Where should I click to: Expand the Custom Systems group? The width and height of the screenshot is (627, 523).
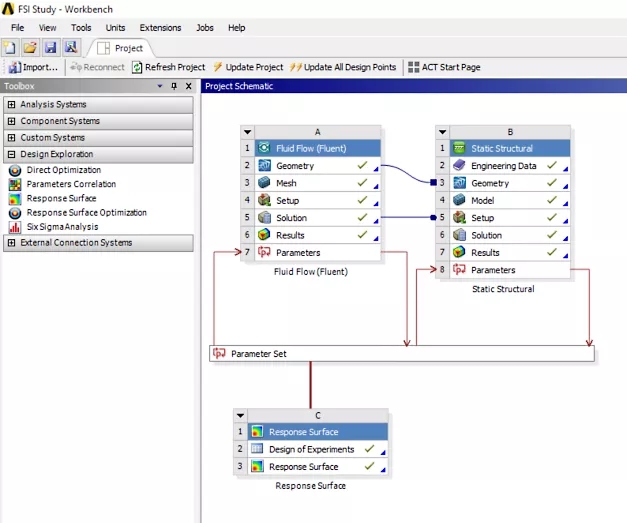pyautogui.click(x=12, y=138)
